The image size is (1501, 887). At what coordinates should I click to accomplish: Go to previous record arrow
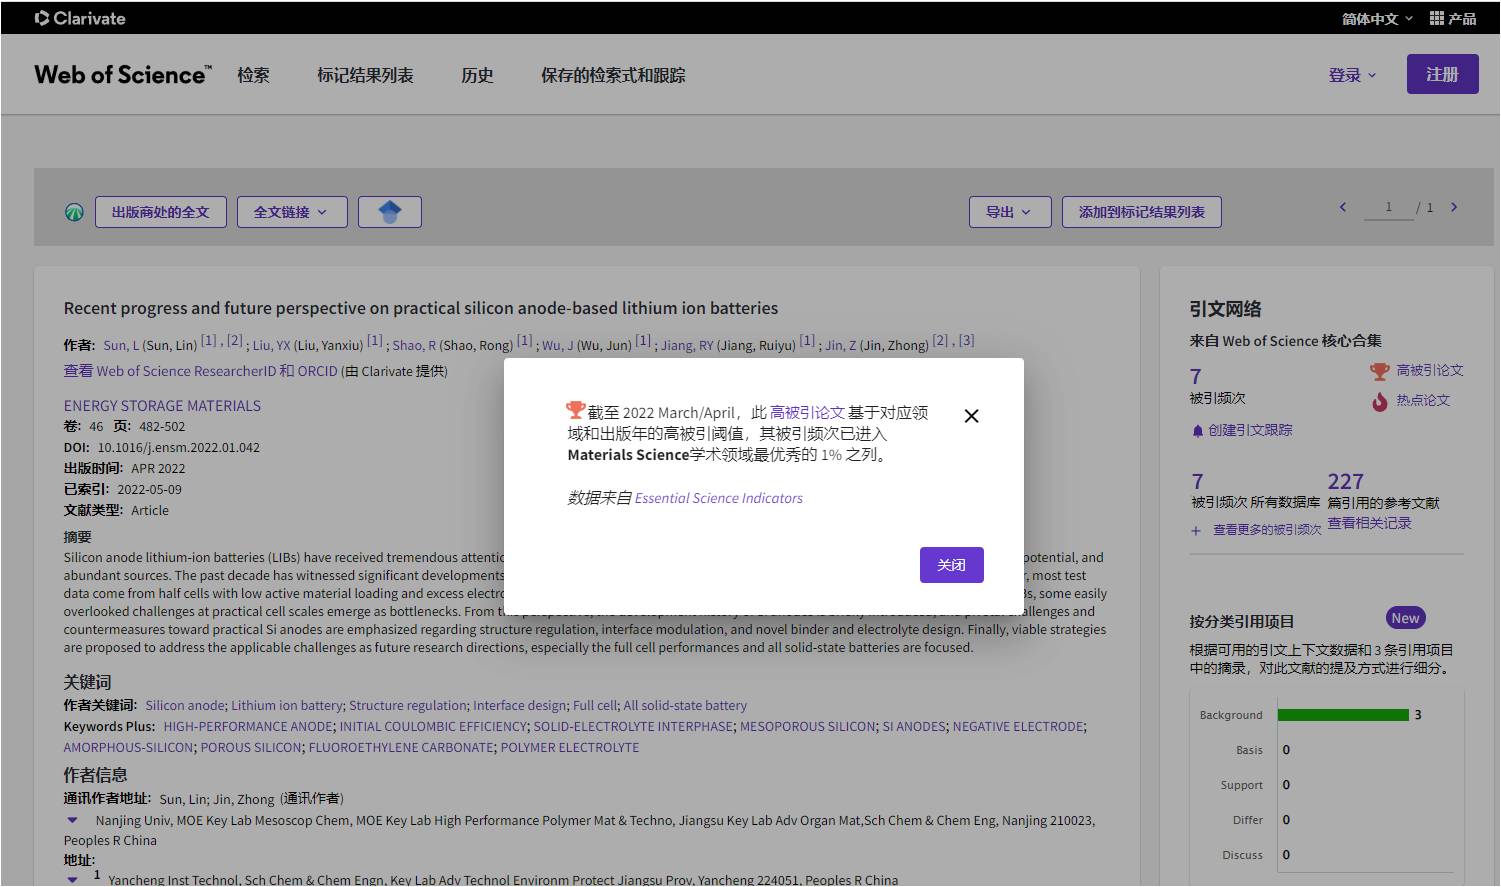click(x=1343, y=207)
